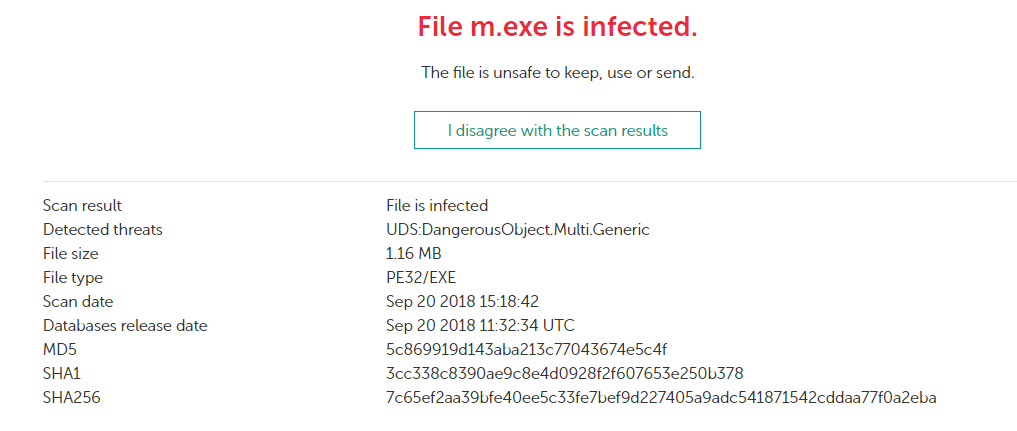Select the UDS:DangerousObject.Multi.Generic threat name
This screenshot has width=1017, height=431.
click(x=517, y=230)
